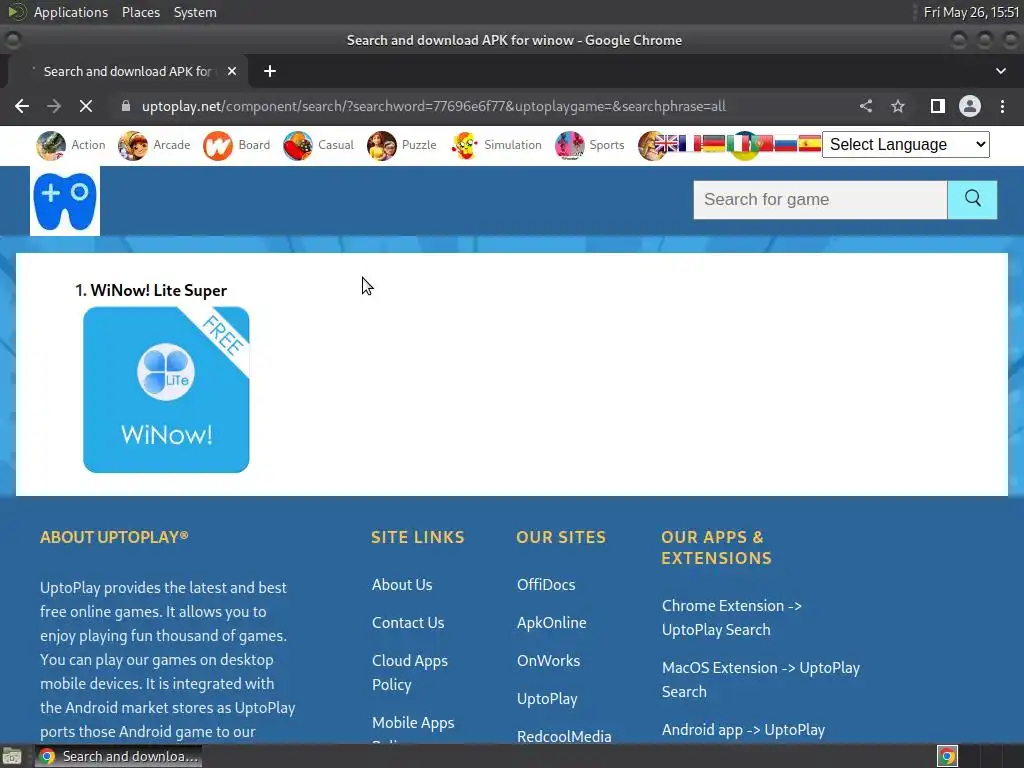Go back with the browser back arrow

click(x=22, y=106)
